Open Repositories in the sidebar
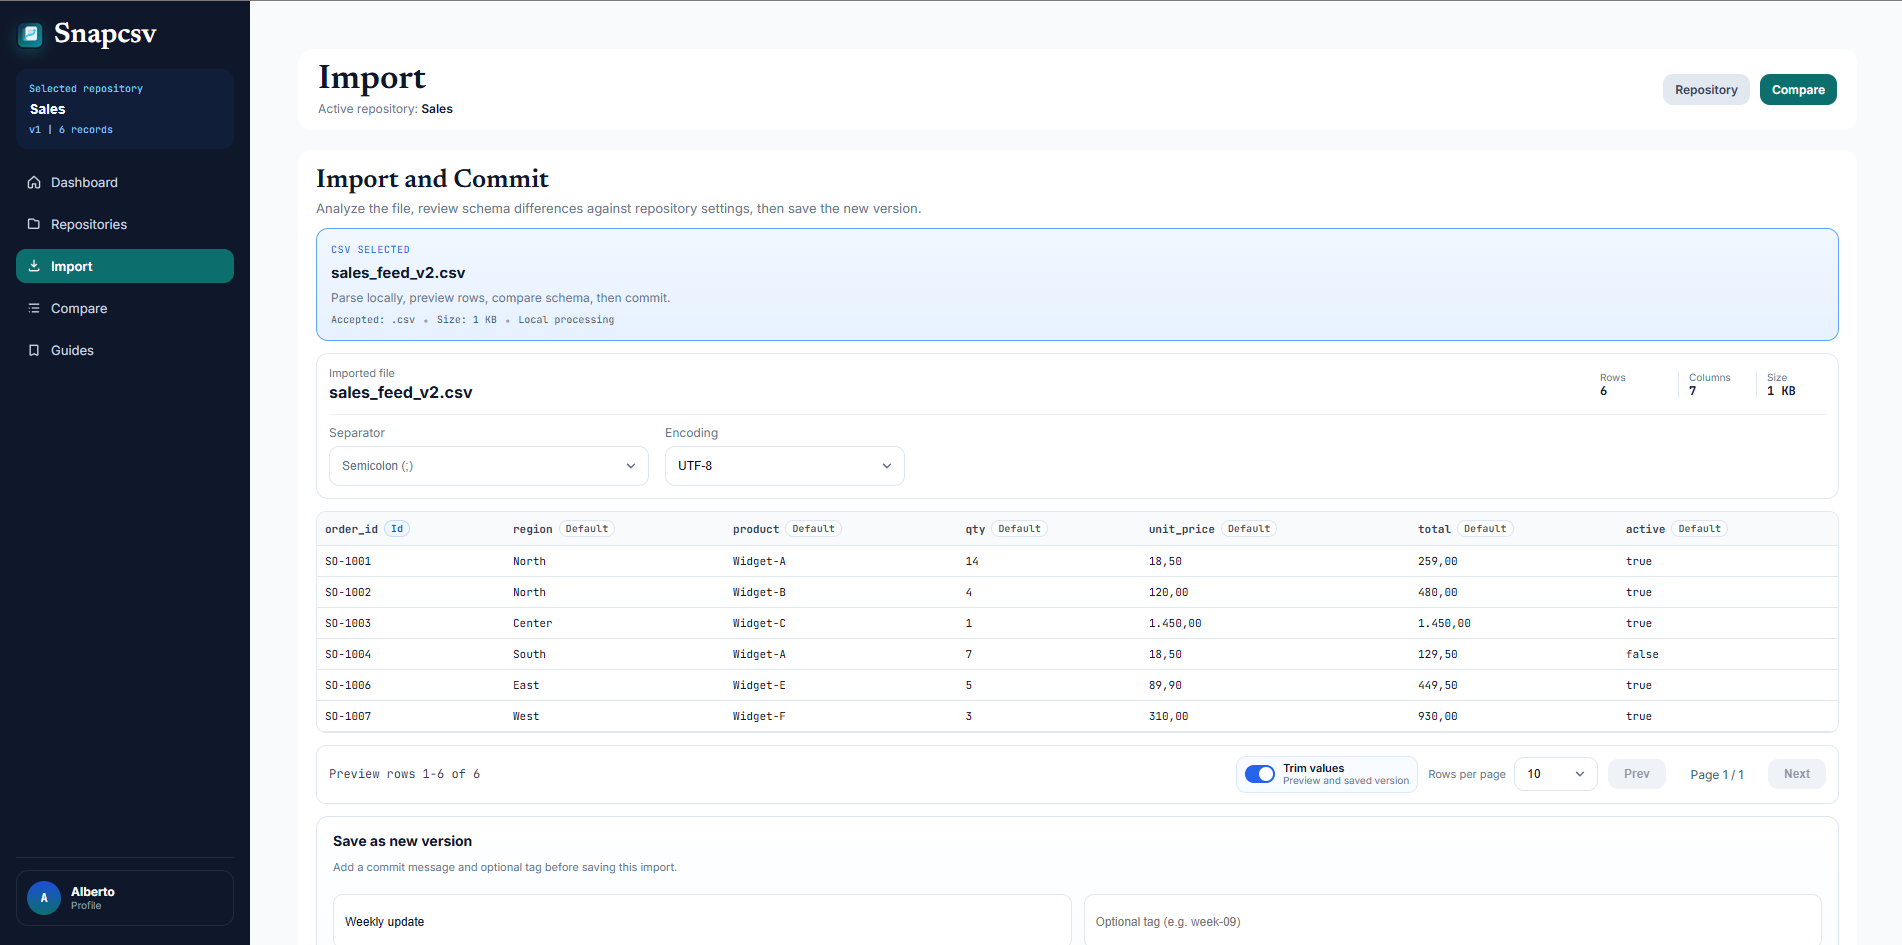 pyautogui.click(x=125, y=224)
